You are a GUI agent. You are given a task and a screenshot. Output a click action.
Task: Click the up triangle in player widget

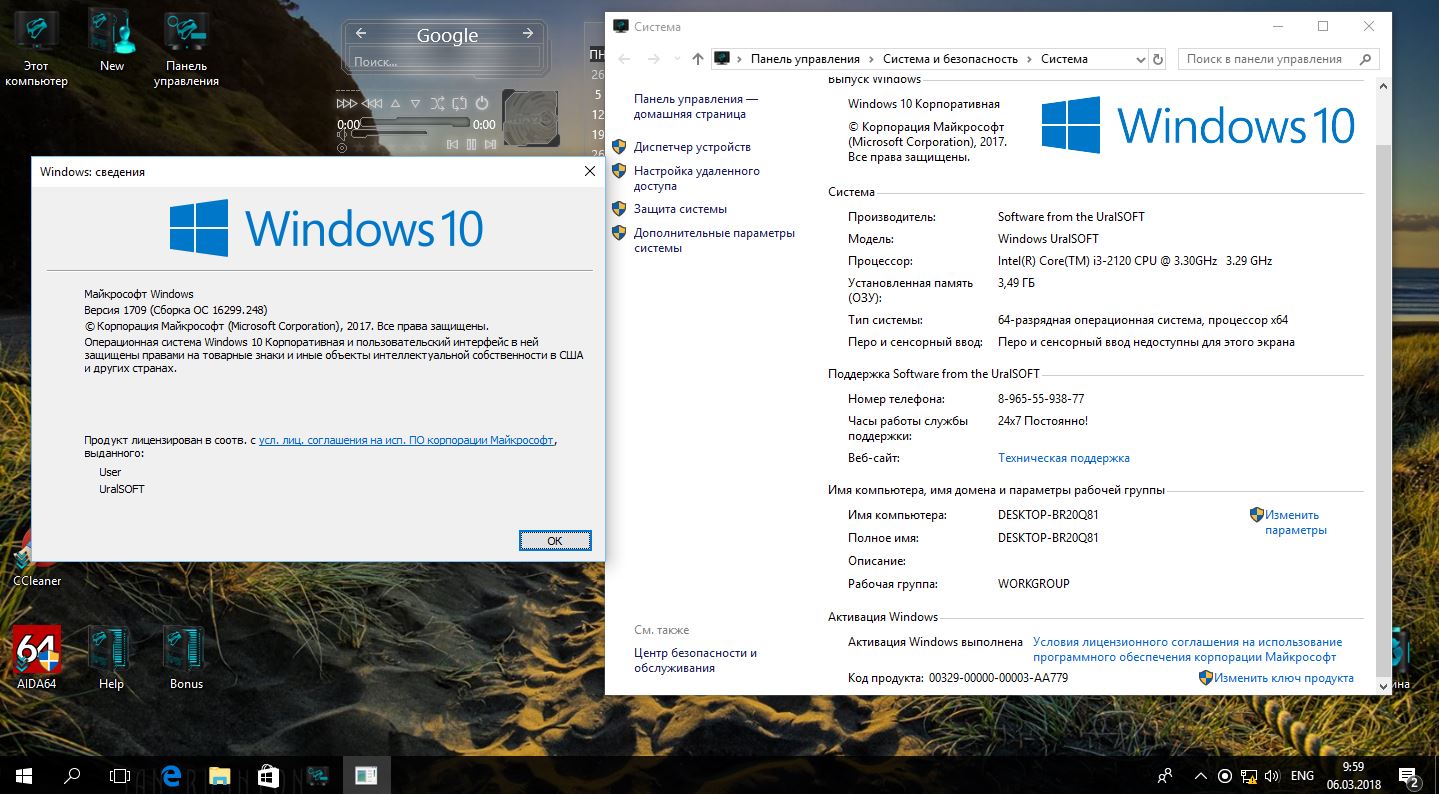[x=395, y=103]
